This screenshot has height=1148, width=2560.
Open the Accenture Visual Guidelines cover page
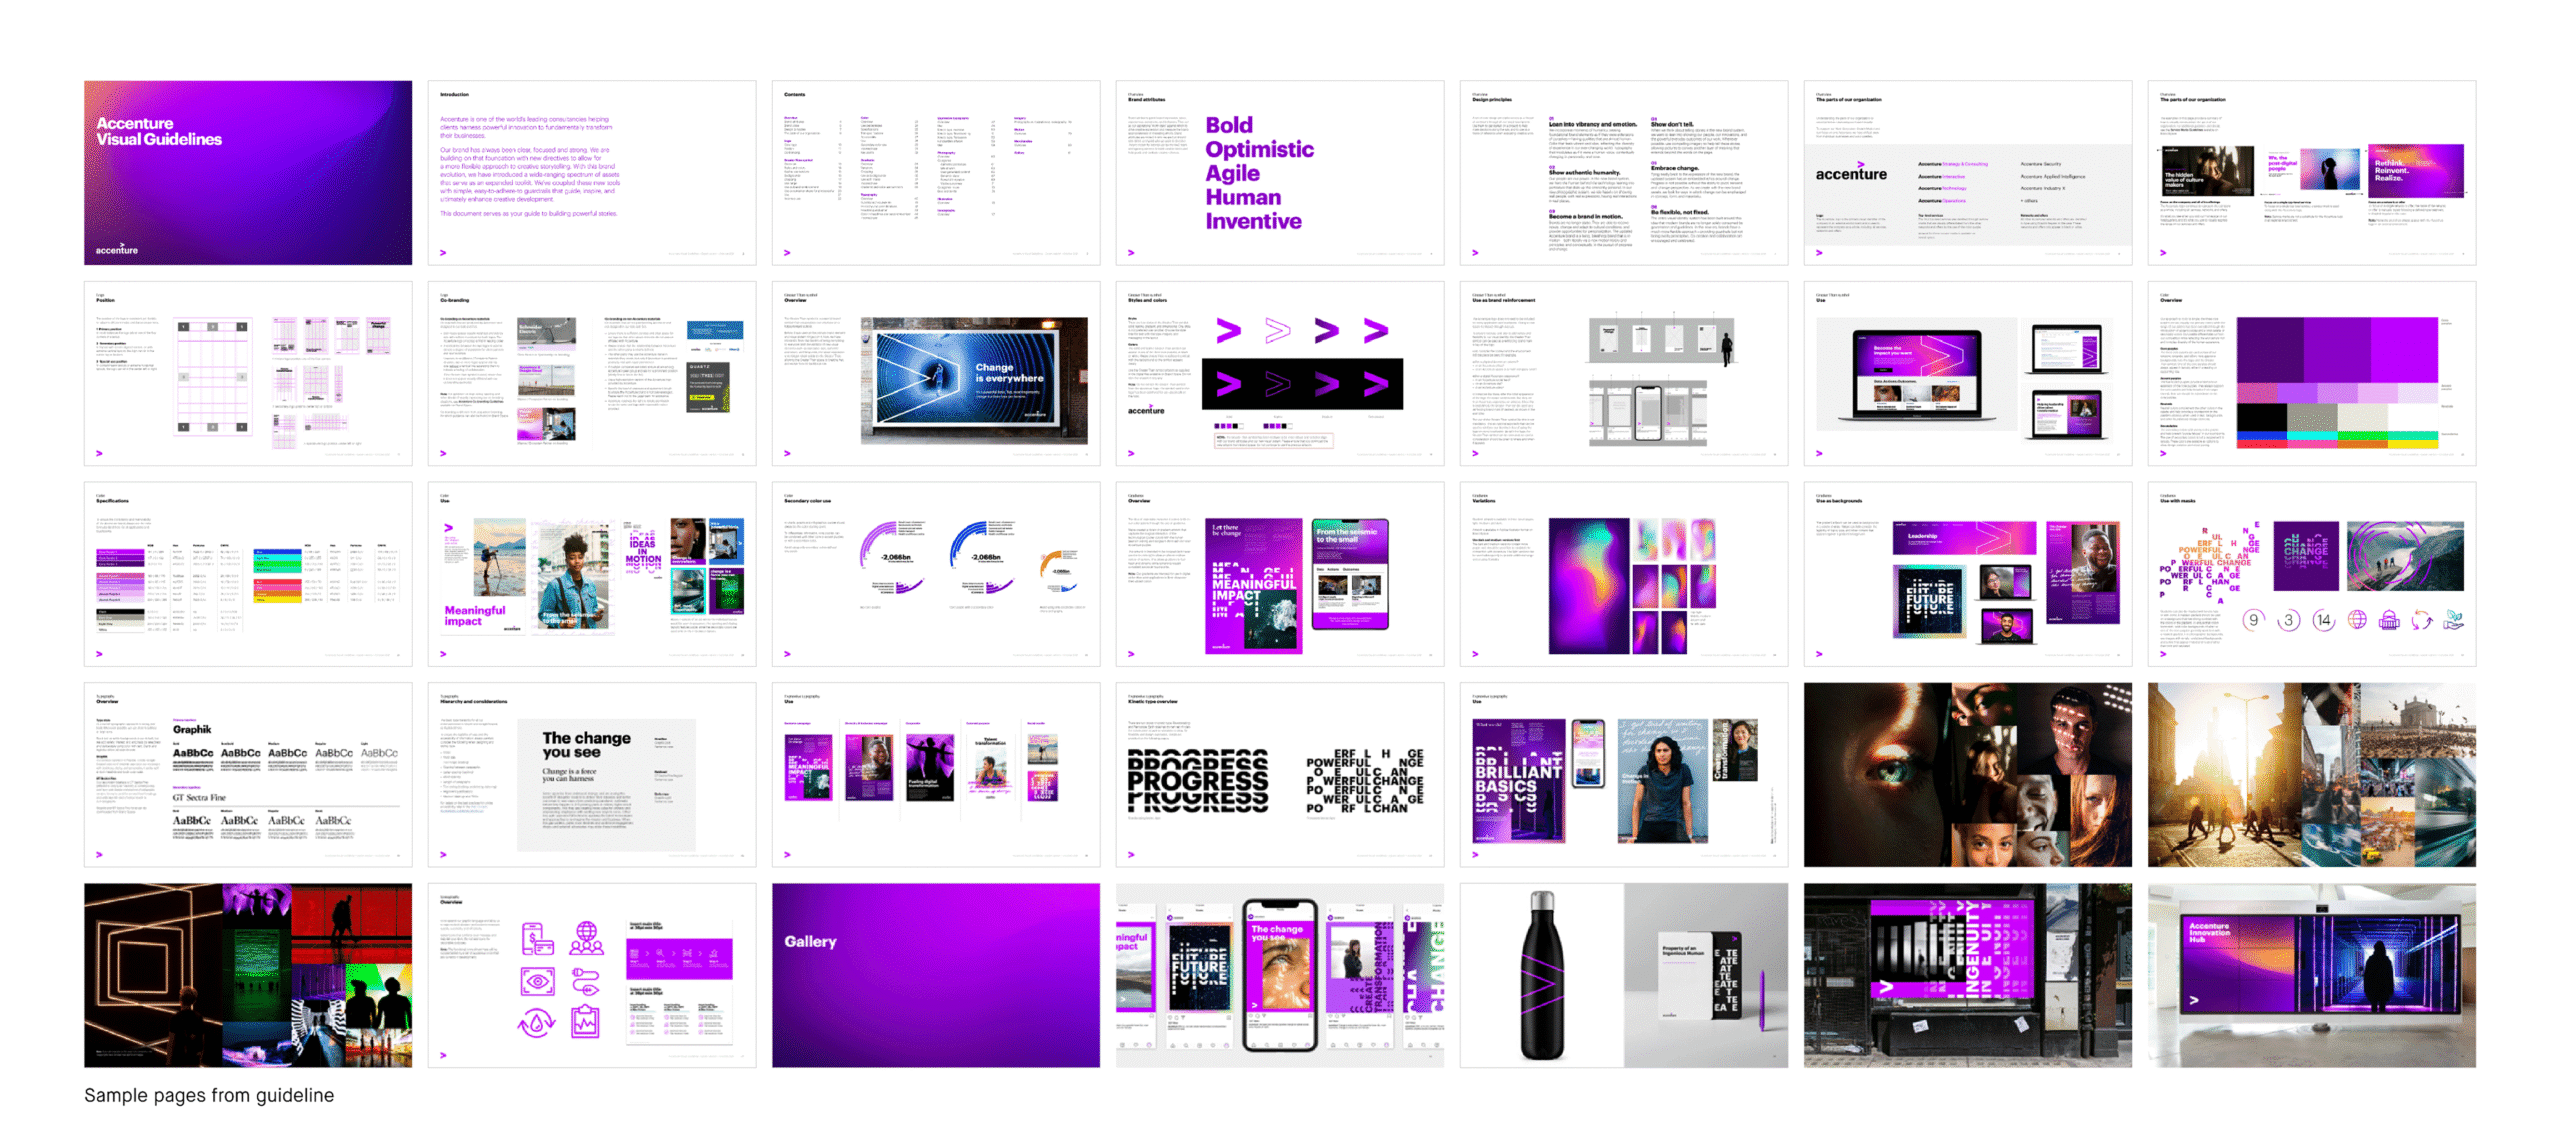coord(247,172)
